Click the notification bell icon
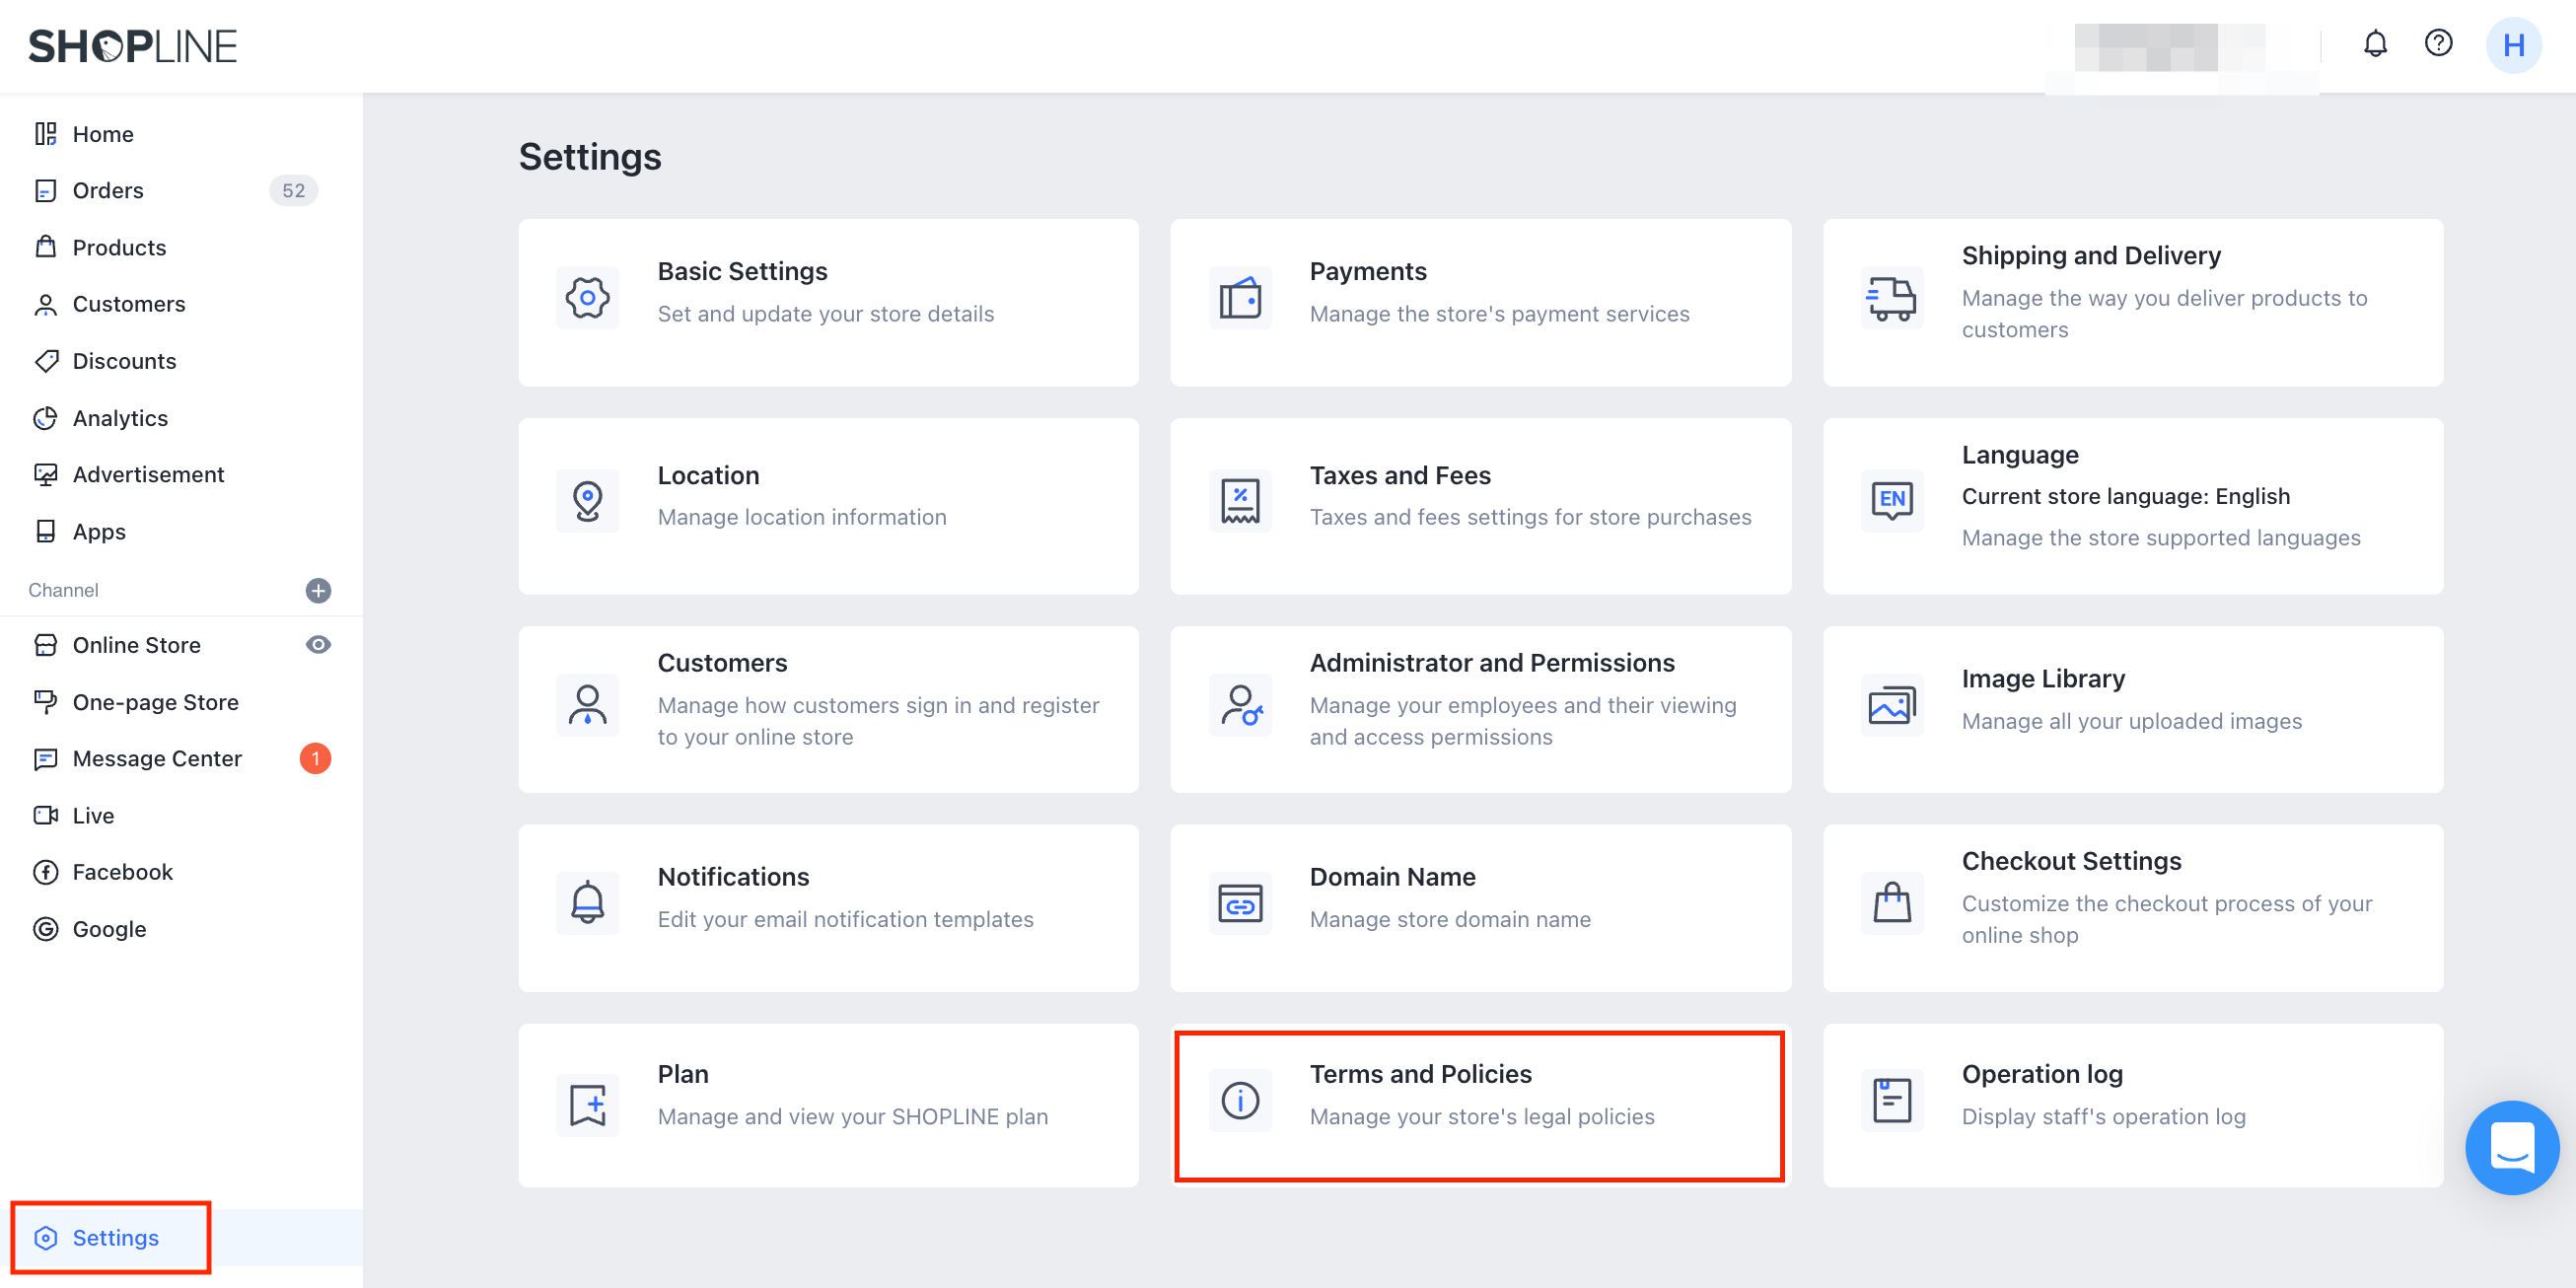The height and width of the screenshot is (1288, 2576). pos(2374,44)
